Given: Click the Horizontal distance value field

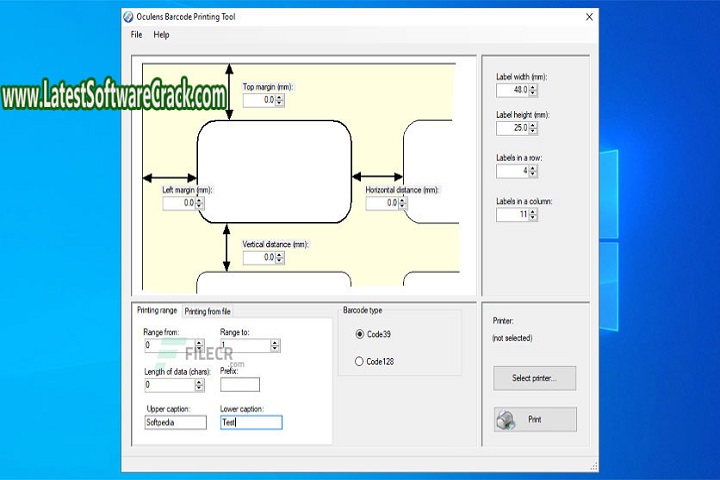Looking at the screenshot, I should [x=382, y=203].
